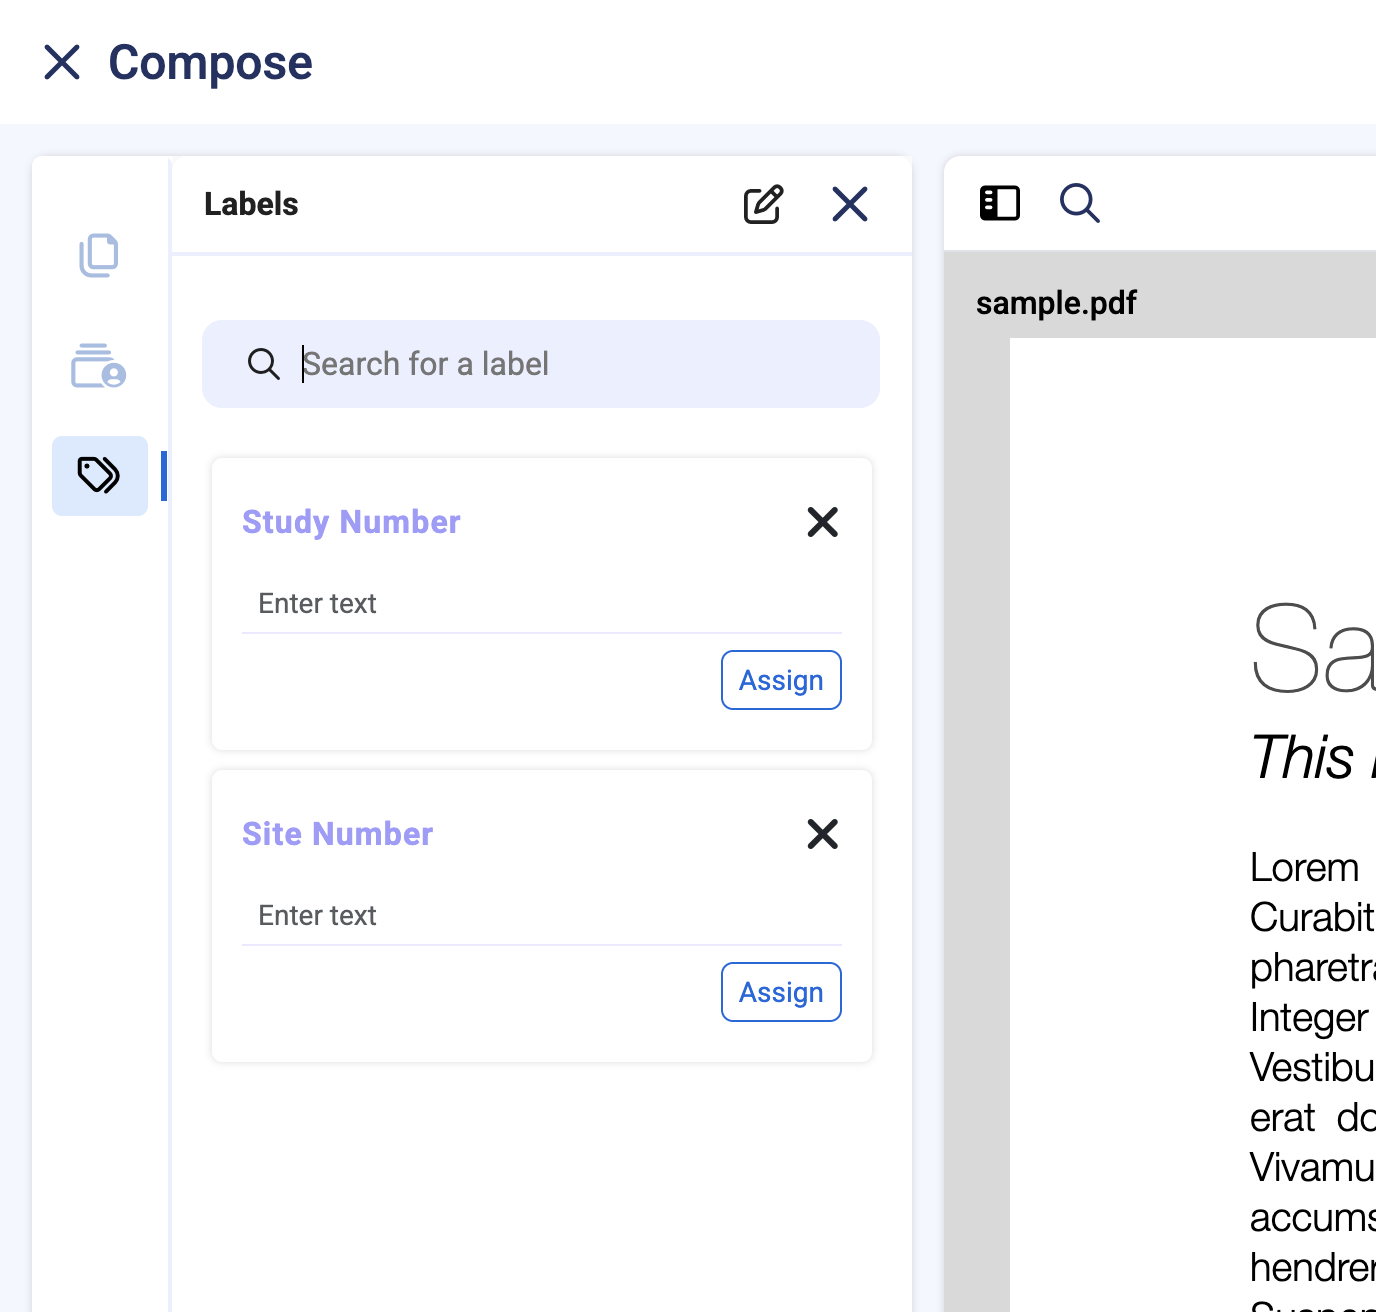Click the Site Number label title
The width and height of the screenshot is (1376, 1312).
point(337,834)
